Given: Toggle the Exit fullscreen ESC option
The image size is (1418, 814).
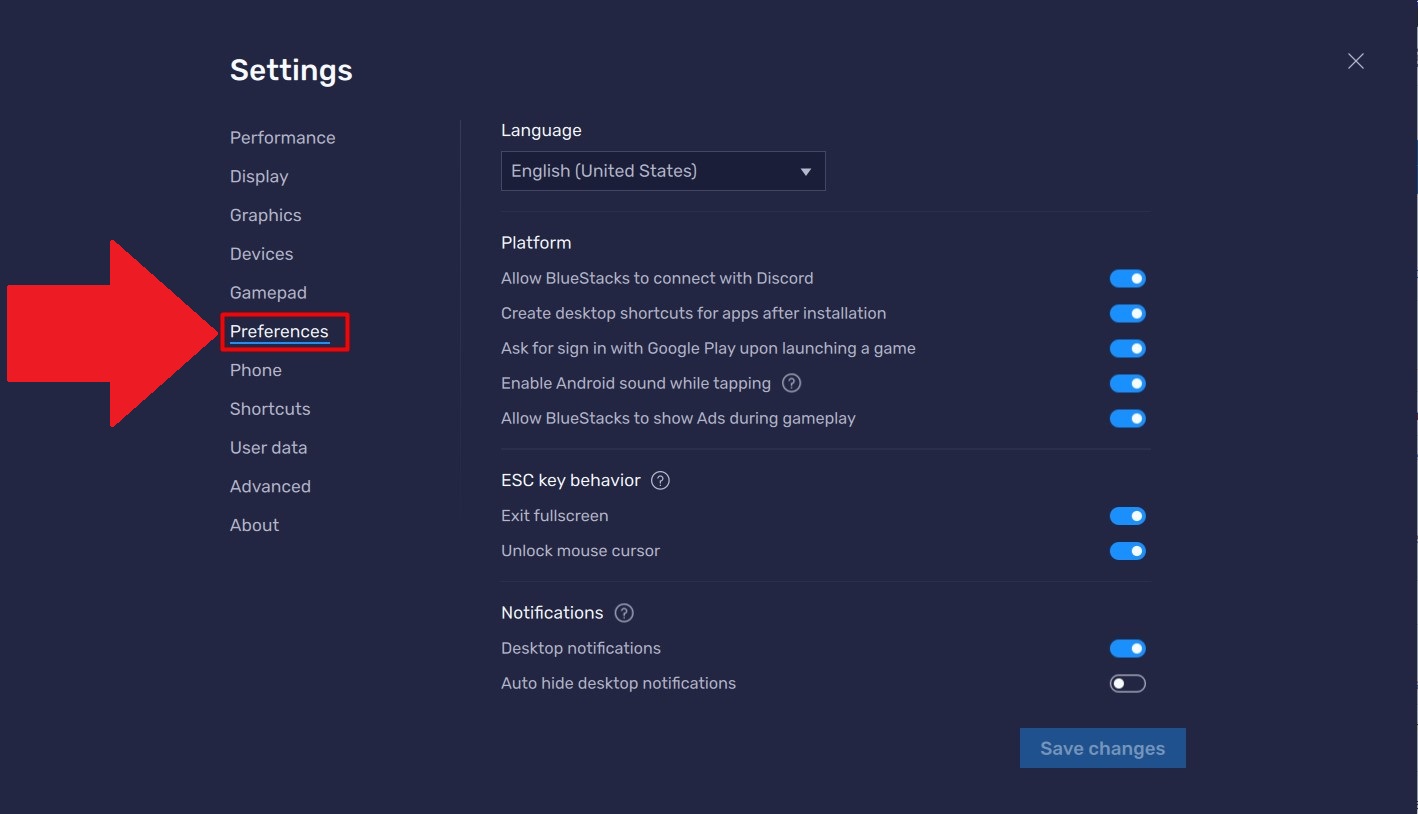Looking at the screenshot, I should tap(1127, 516).
